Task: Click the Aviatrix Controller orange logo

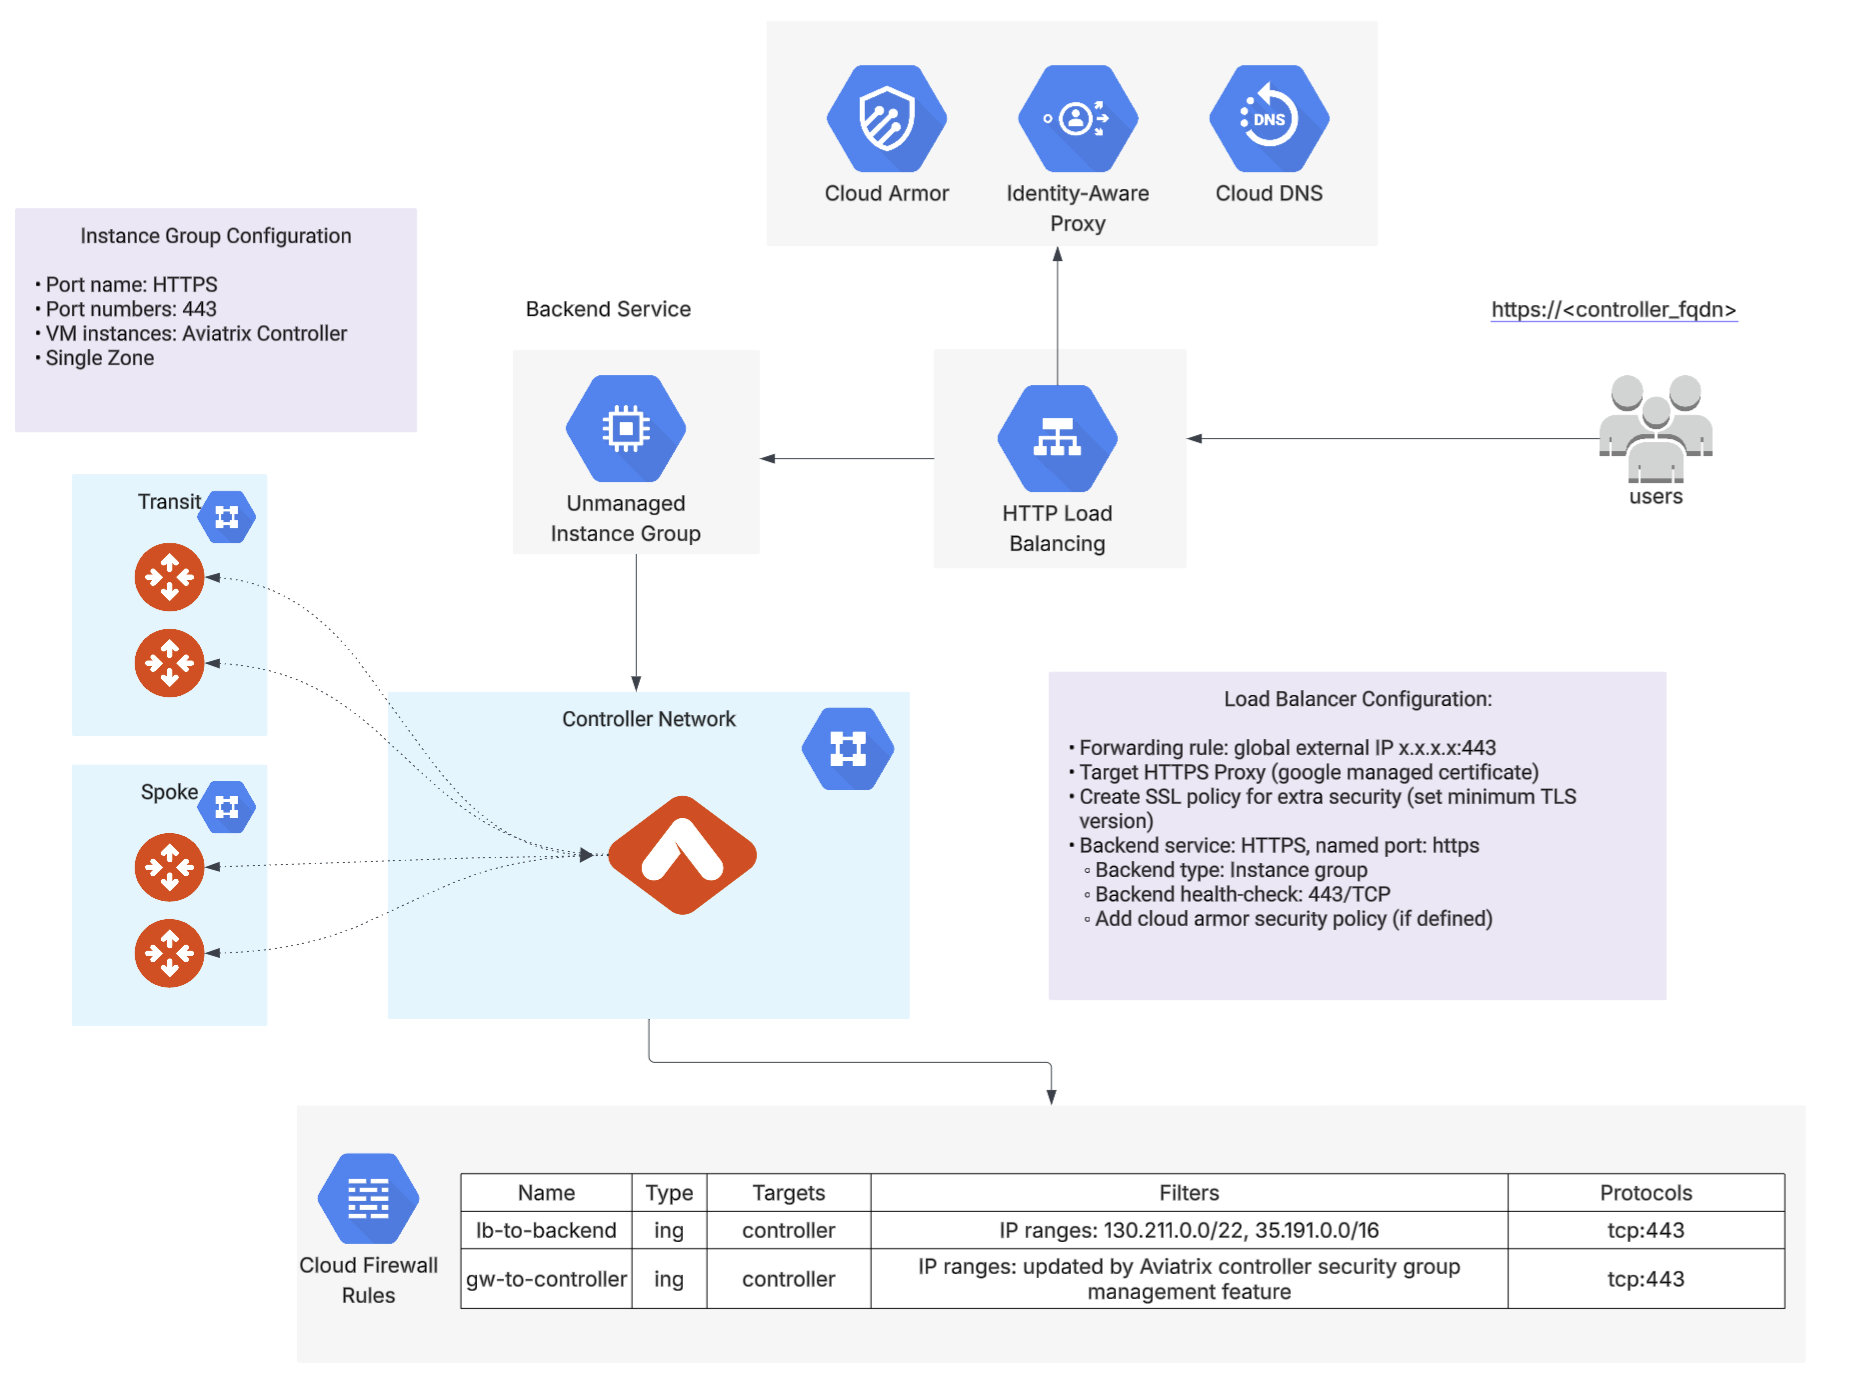Action: [682, 855]
